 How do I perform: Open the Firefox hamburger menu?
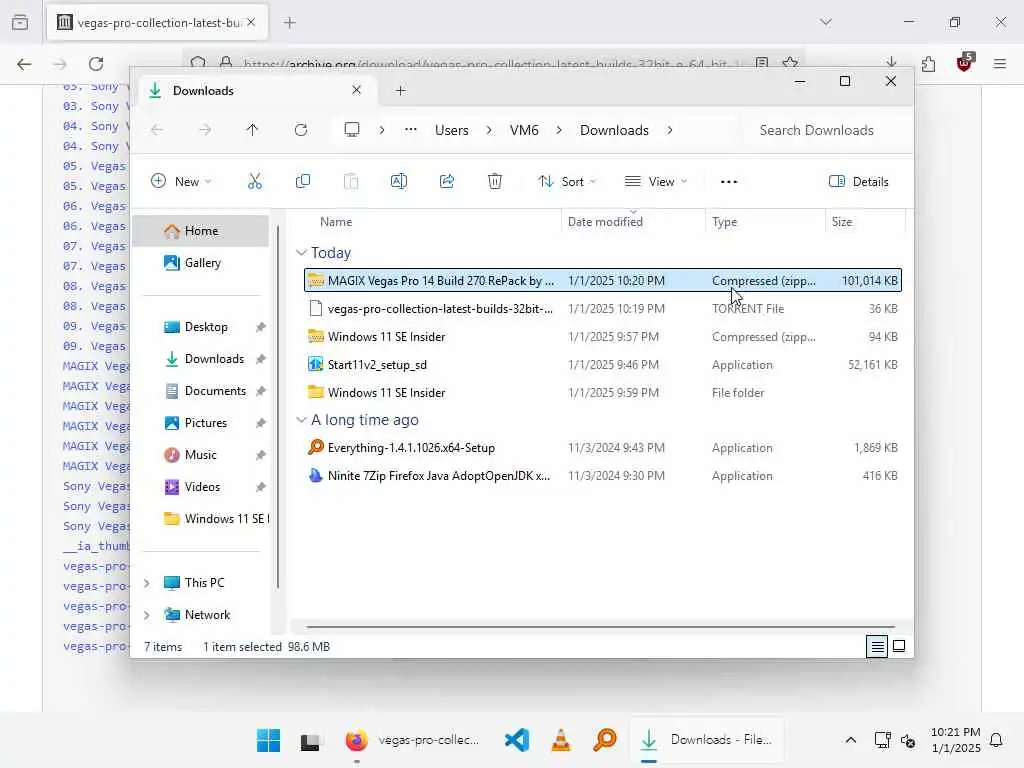(x=1000, y=63)
